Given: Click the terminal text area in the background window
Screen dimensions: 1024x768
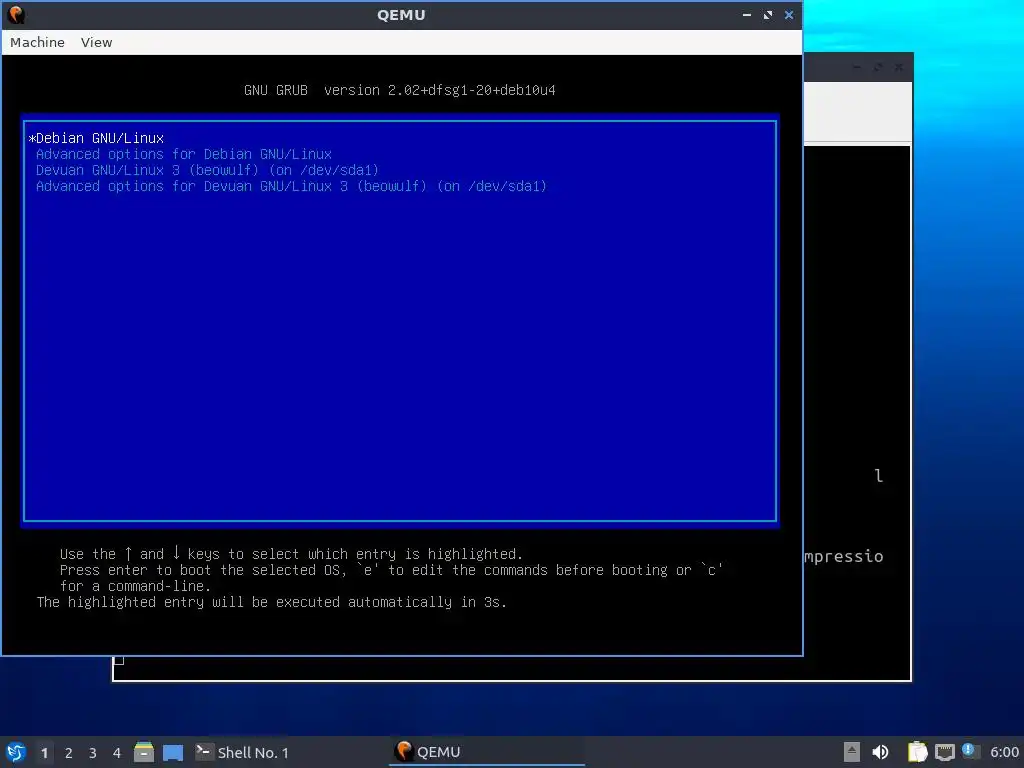Looking at the screenshot, I should [857, 411].
